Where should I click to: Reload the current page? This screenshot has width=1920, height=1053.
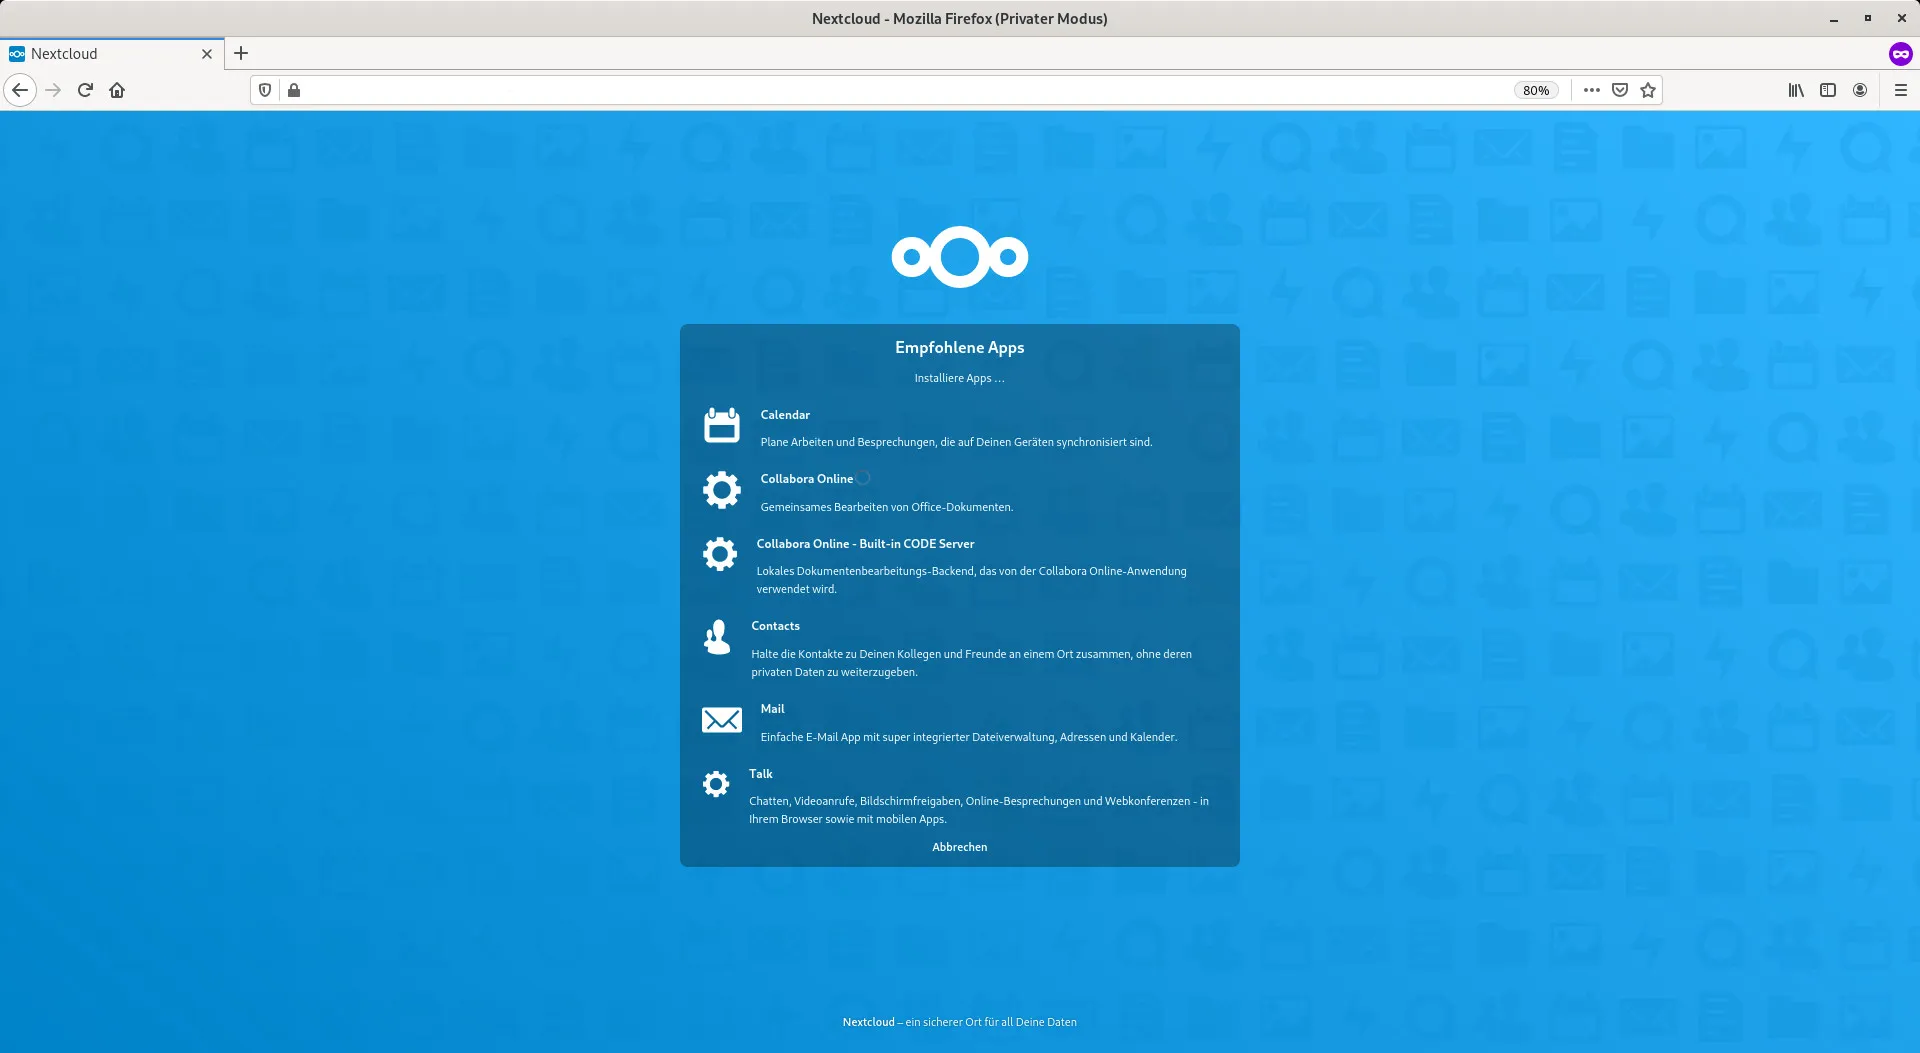[85, 90]
